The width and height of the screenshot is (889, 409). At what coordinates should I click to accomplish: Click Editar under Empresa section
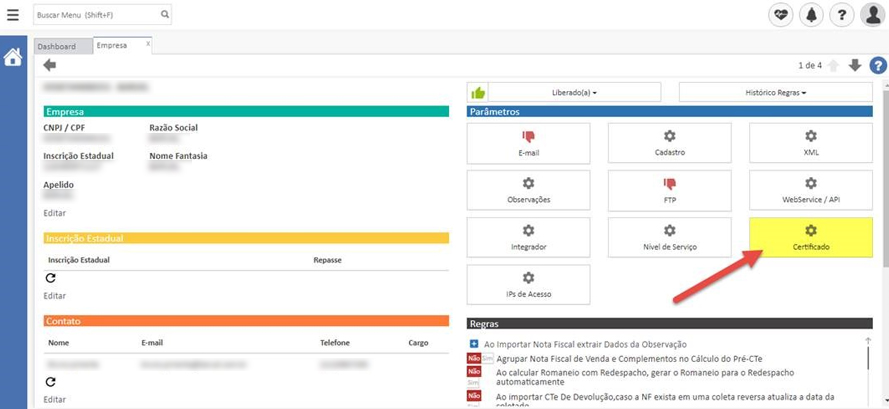(55, 213)
